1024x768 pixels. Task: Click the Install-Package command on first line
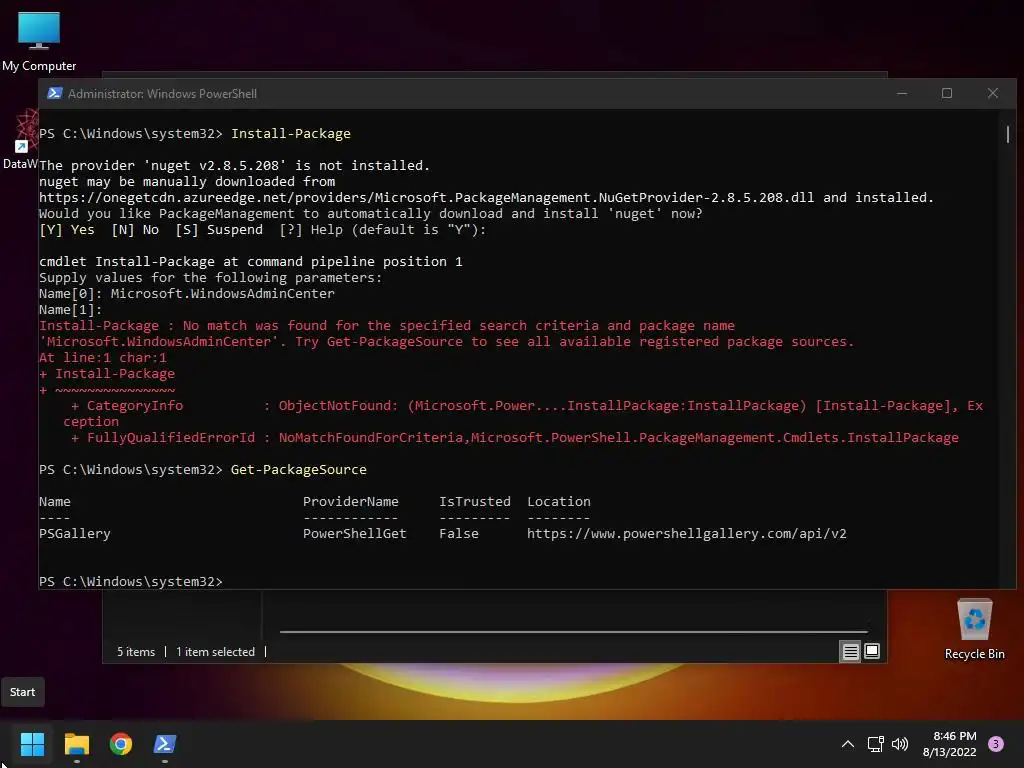(x=291, y=133)
